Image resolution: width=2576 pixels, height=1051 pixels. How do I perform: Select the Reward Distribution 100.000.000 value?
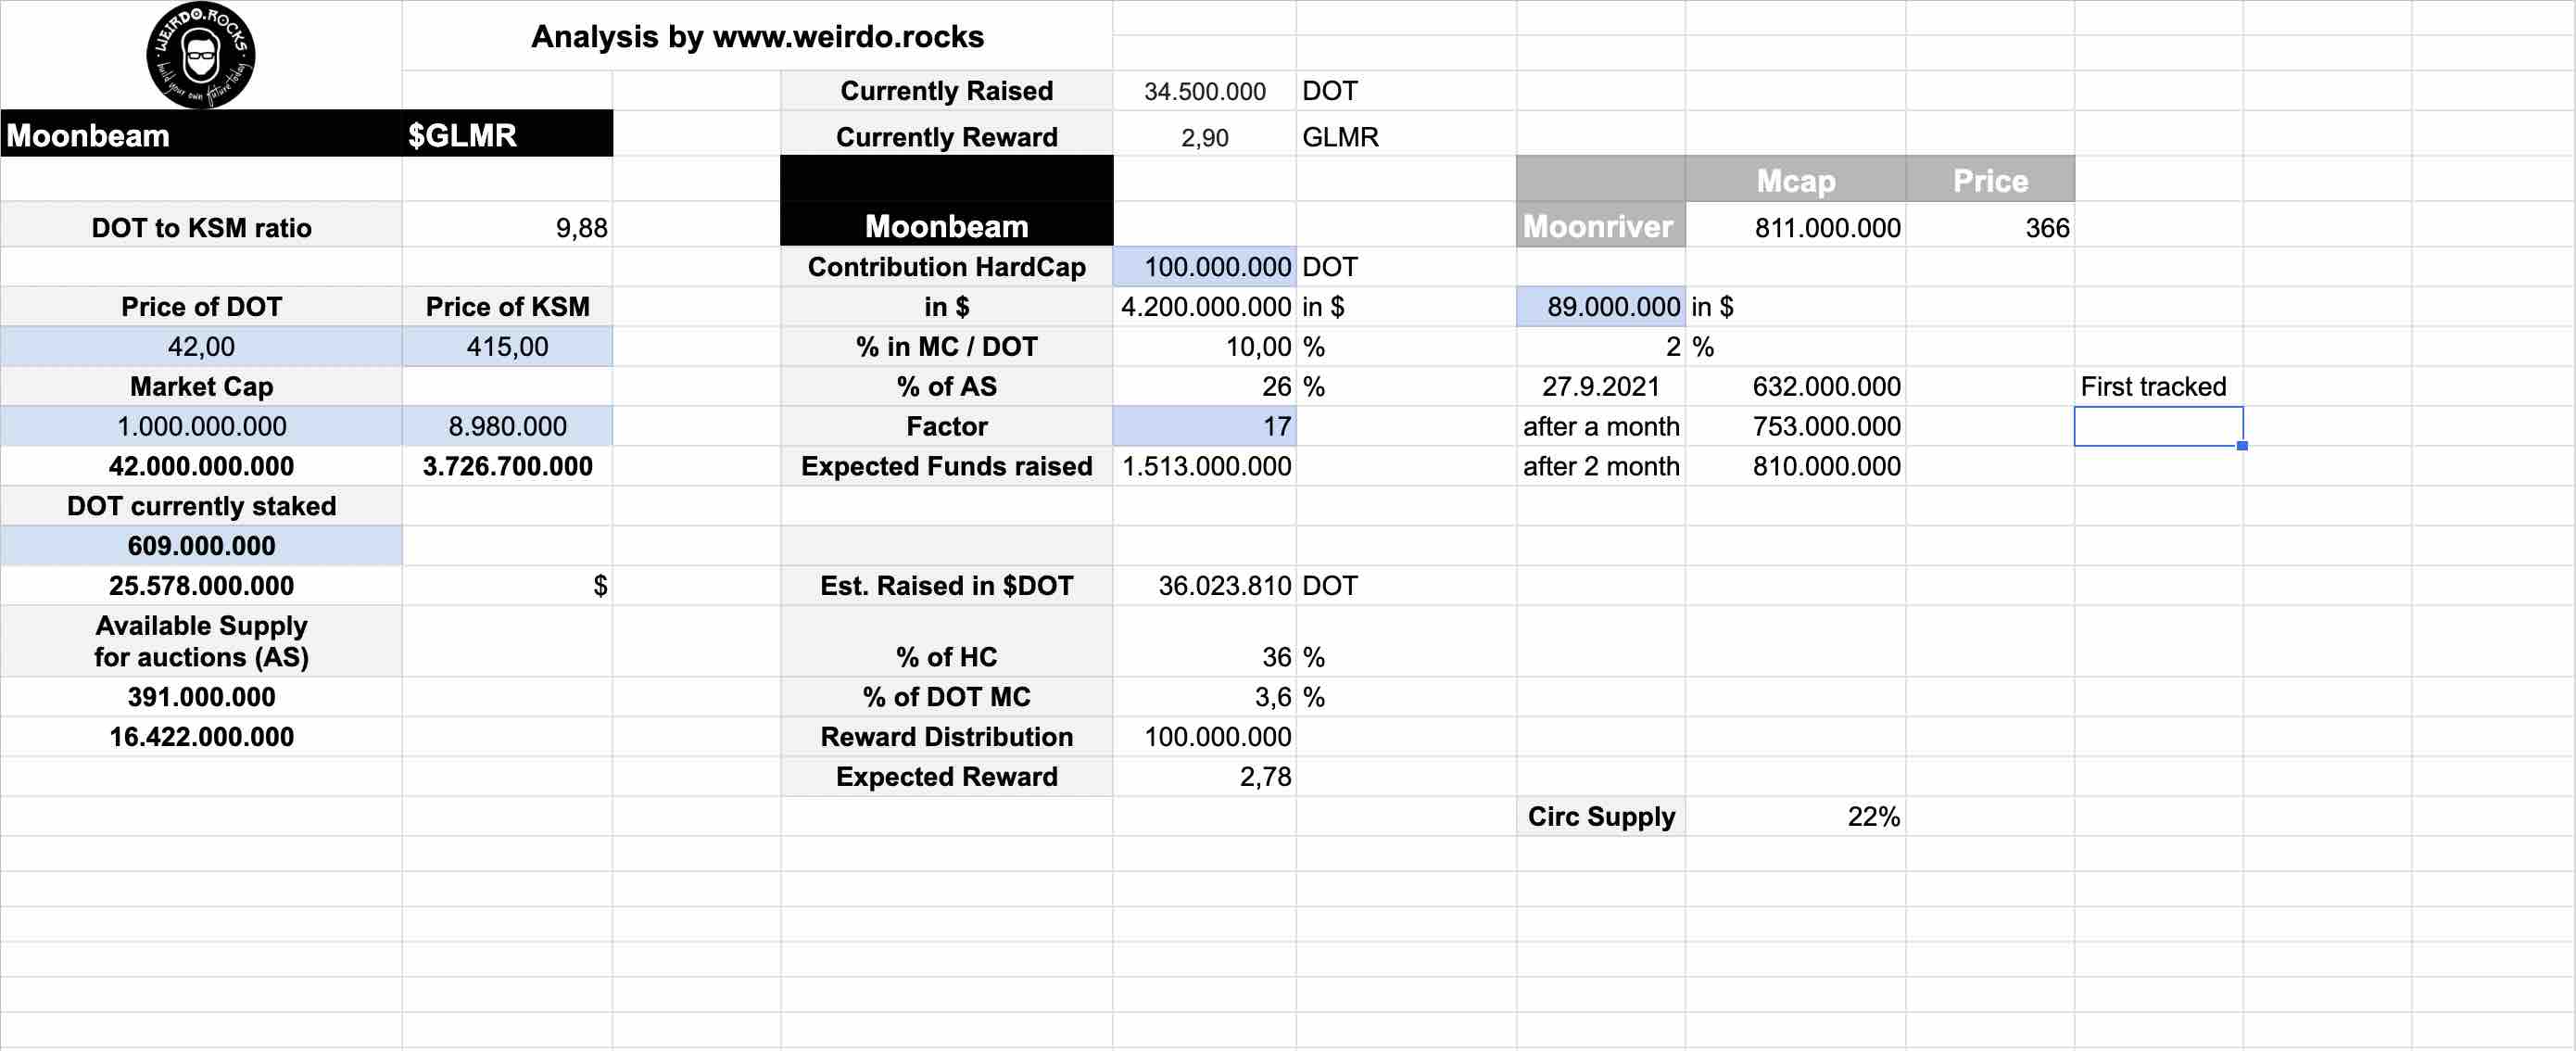[x=1204, y=737]
